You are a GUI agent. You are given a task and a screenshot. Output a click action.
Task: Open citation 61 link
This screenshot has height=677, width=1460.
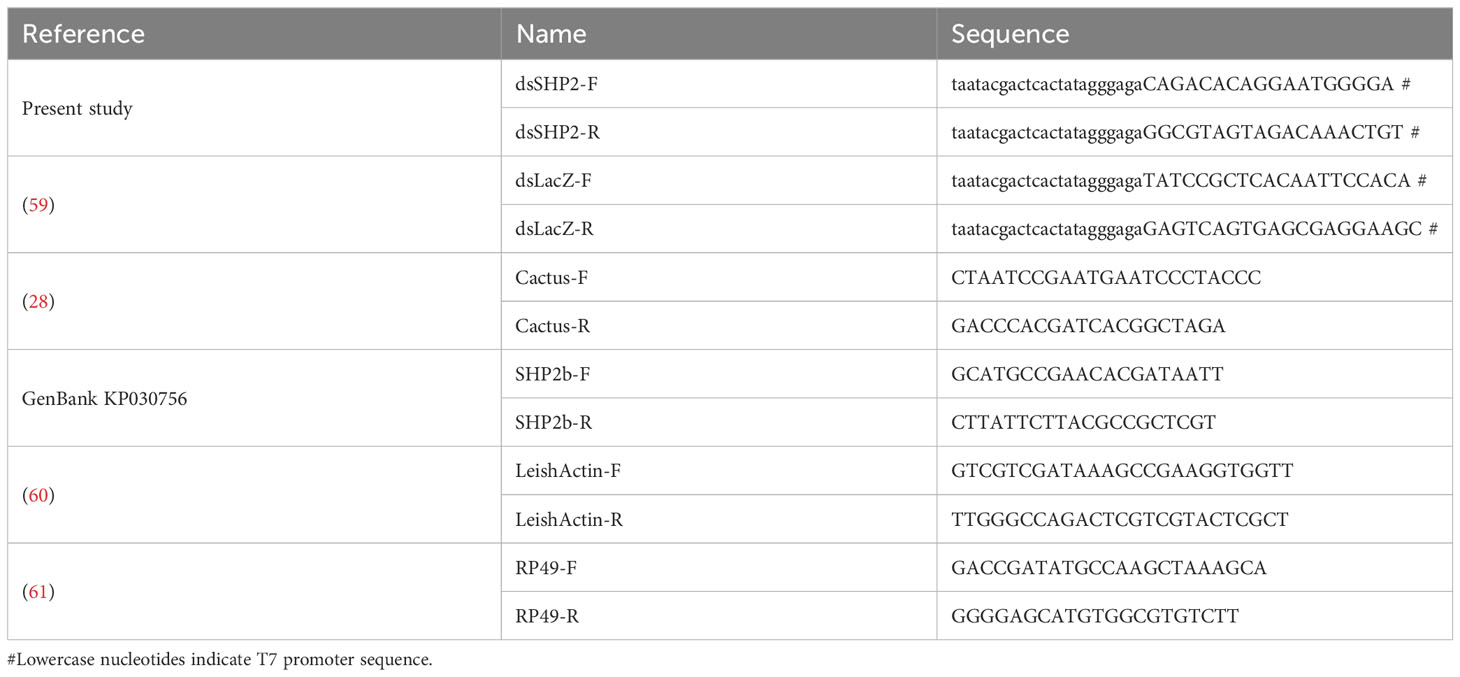click(x=38, y=592)
